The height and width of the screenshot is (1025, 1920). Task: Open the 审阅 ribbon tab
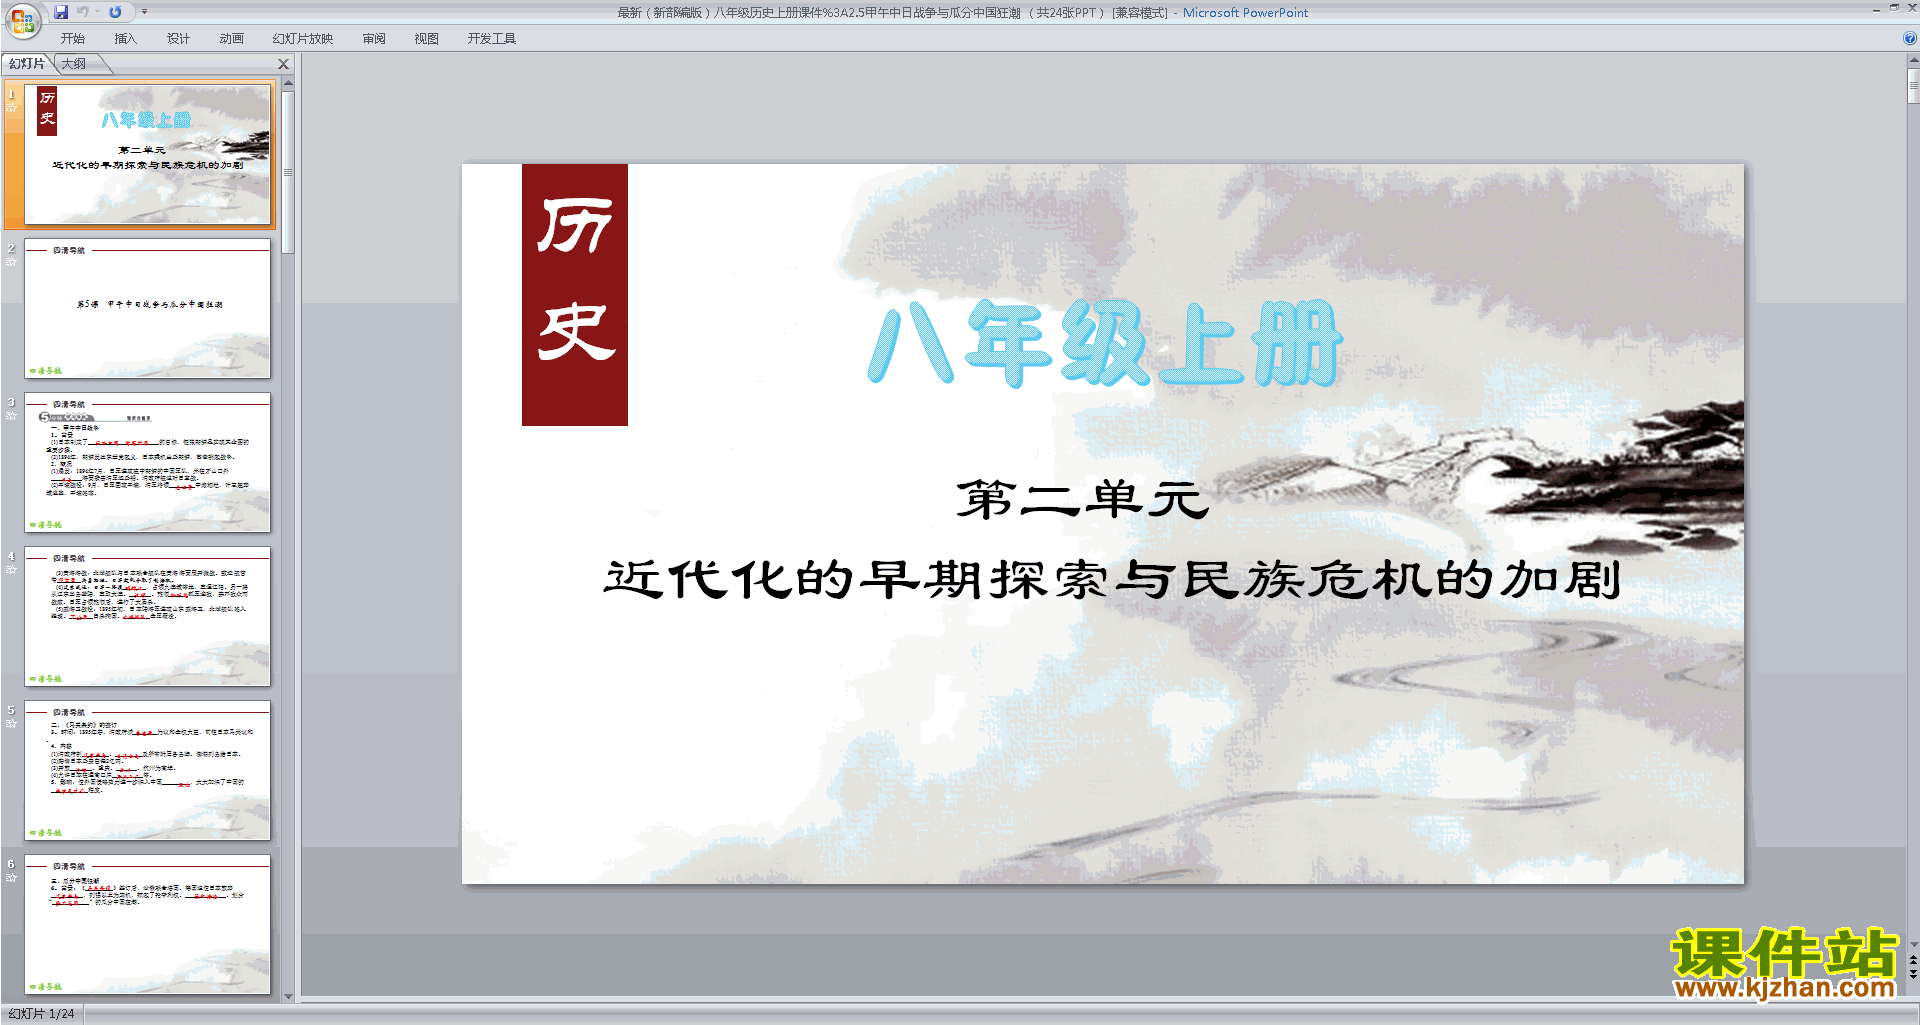click(x=374, y=38)
